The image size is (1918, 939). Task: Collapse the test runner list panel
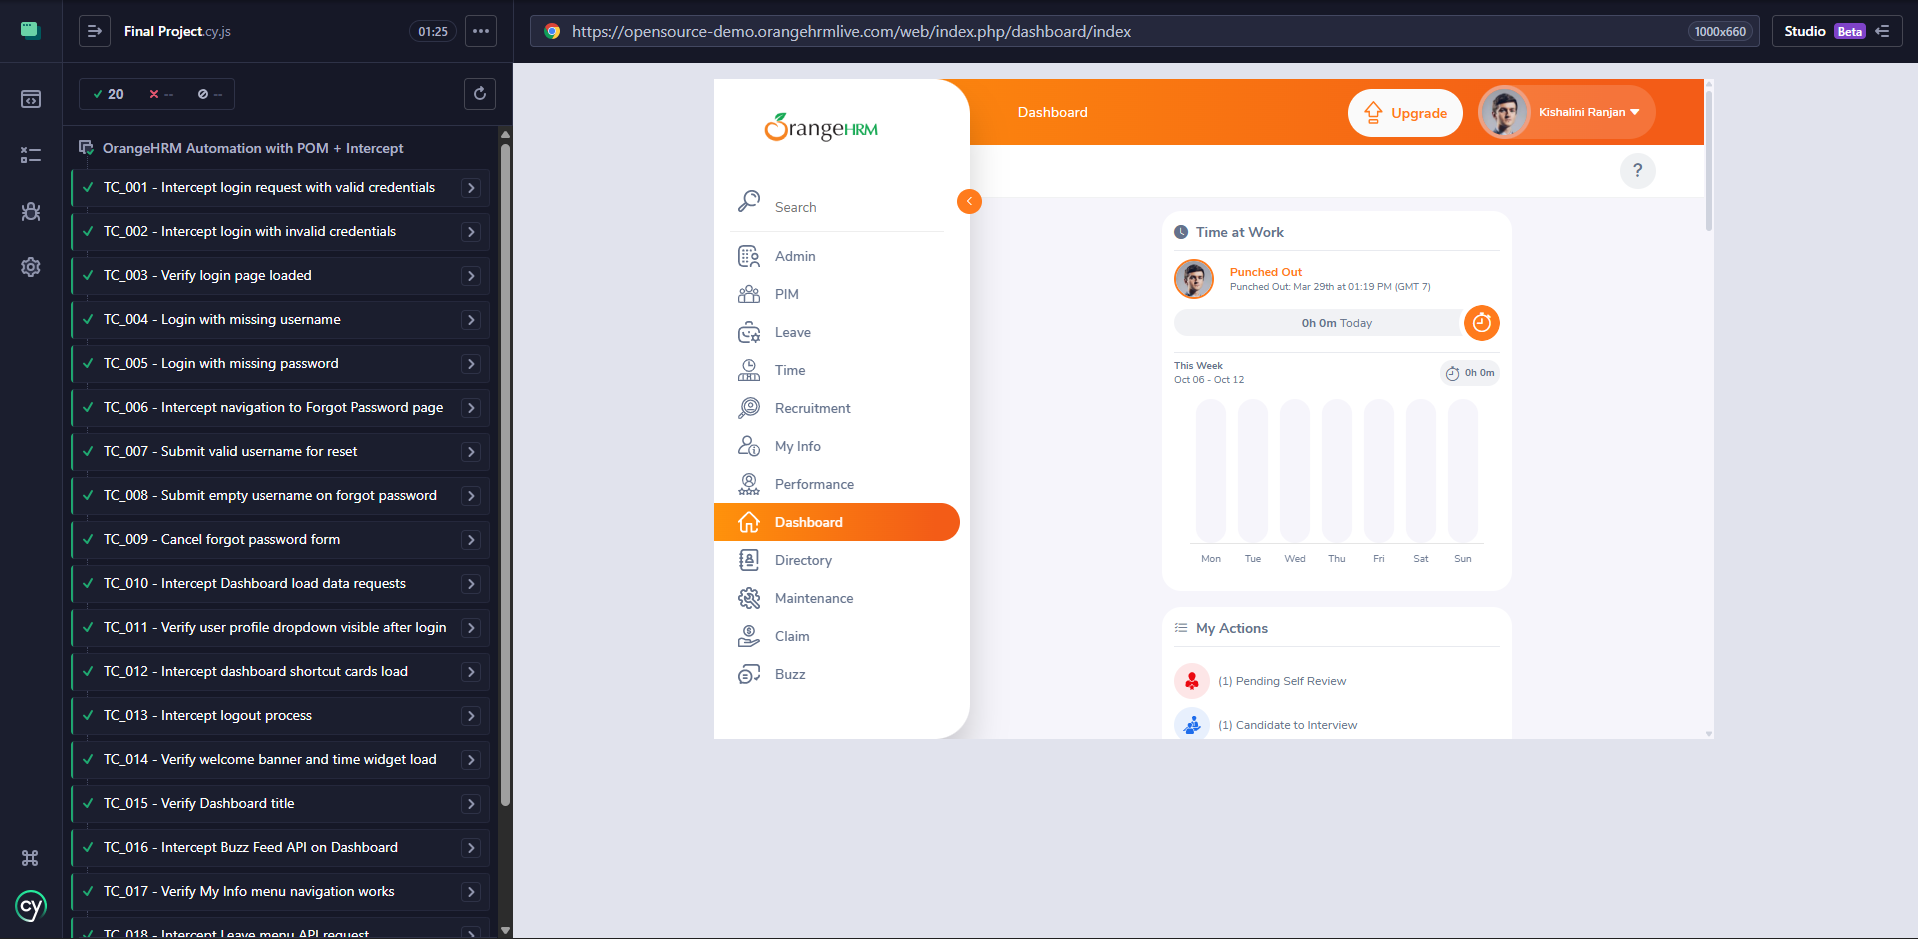coord(94,31)
